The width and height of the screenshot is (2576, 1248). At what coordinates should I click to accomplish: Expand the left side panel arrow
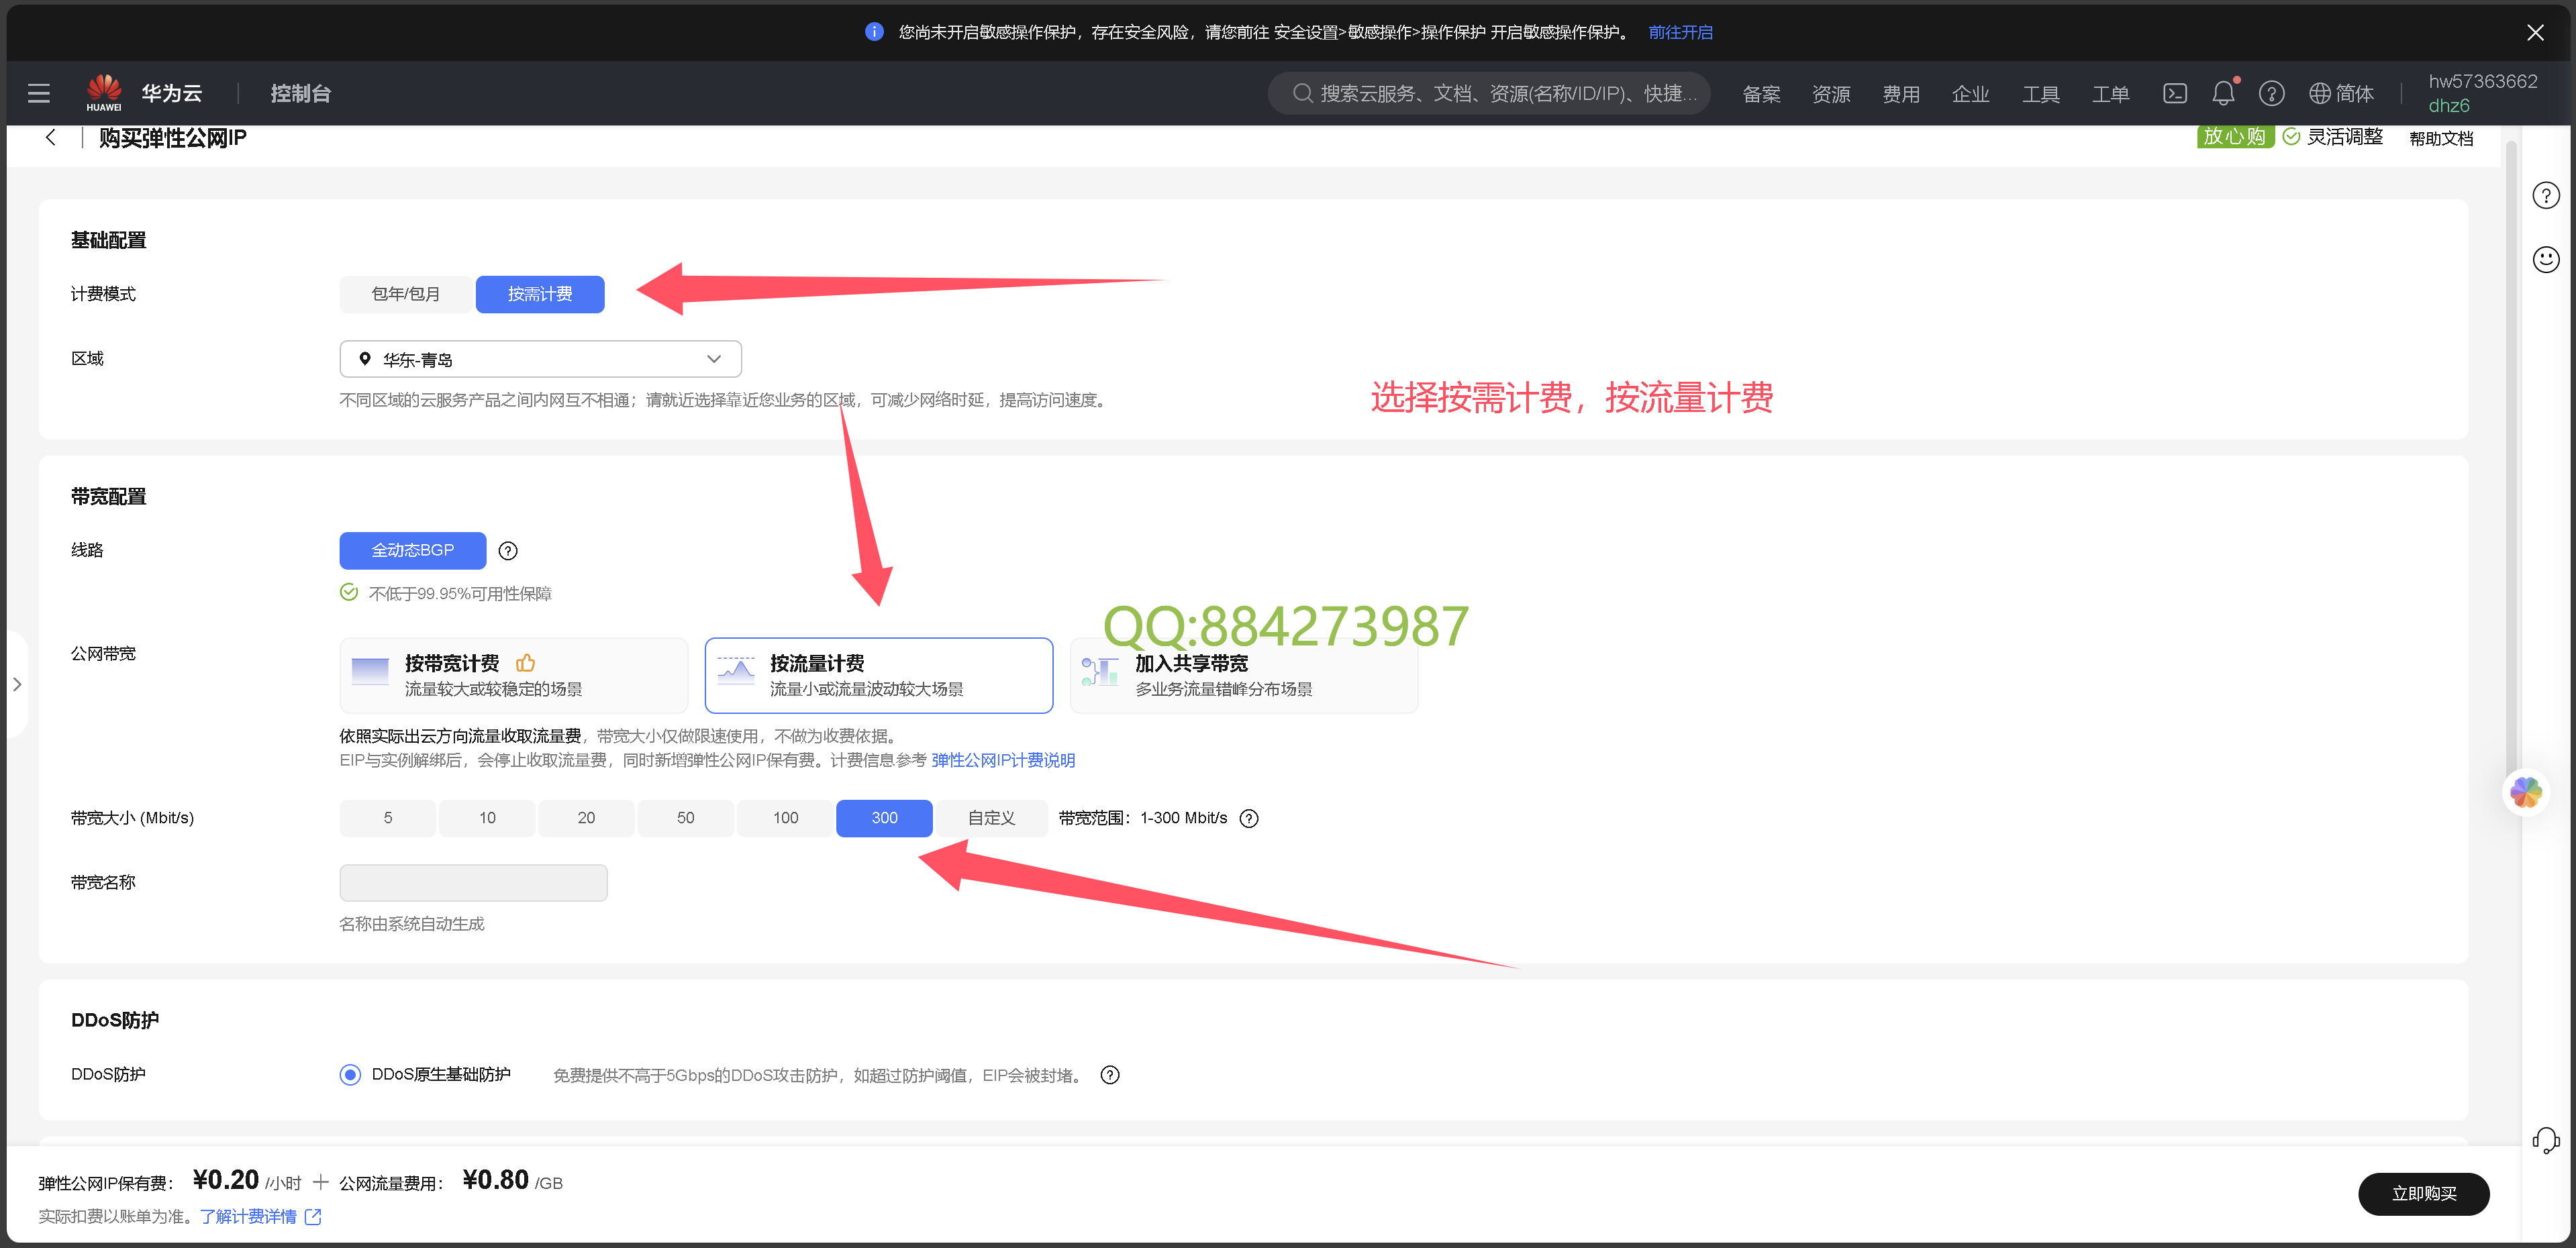pos(17,685)
